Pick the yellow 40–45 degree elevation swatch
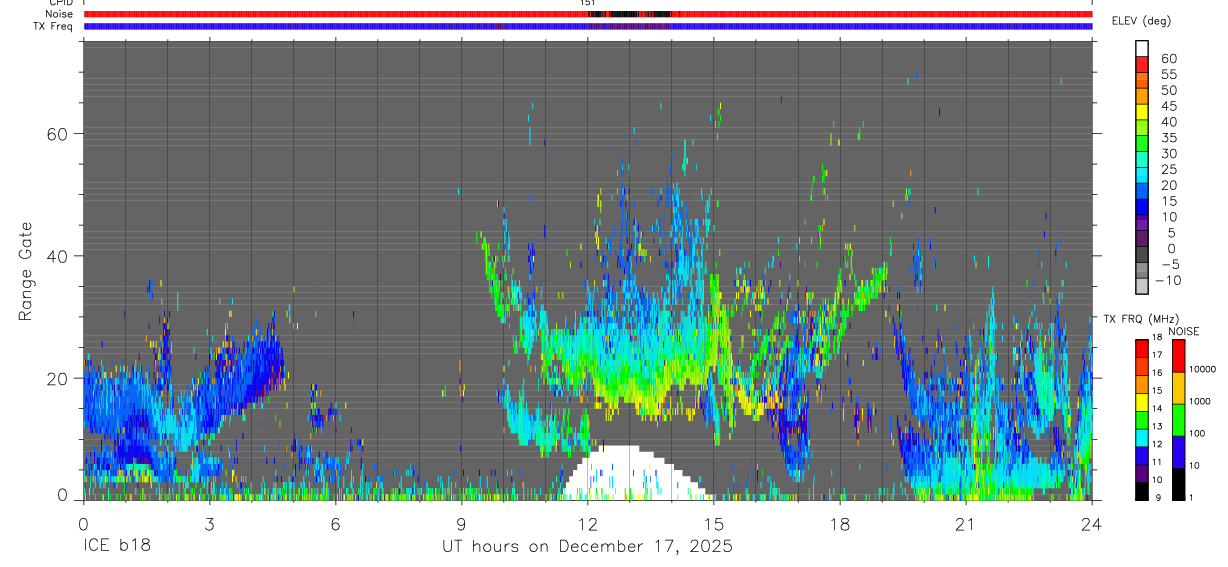 [1142, 112]
